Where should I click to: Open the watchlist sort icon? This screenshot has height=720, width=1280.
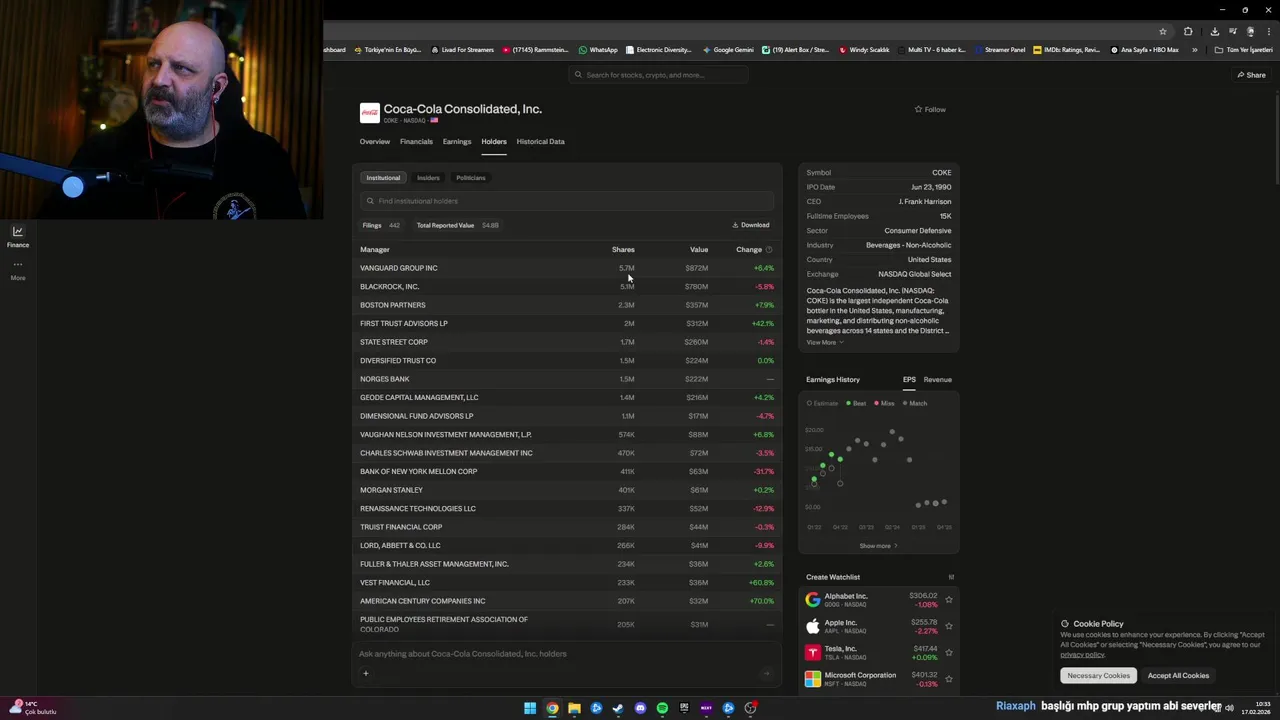tap(951, 577)
